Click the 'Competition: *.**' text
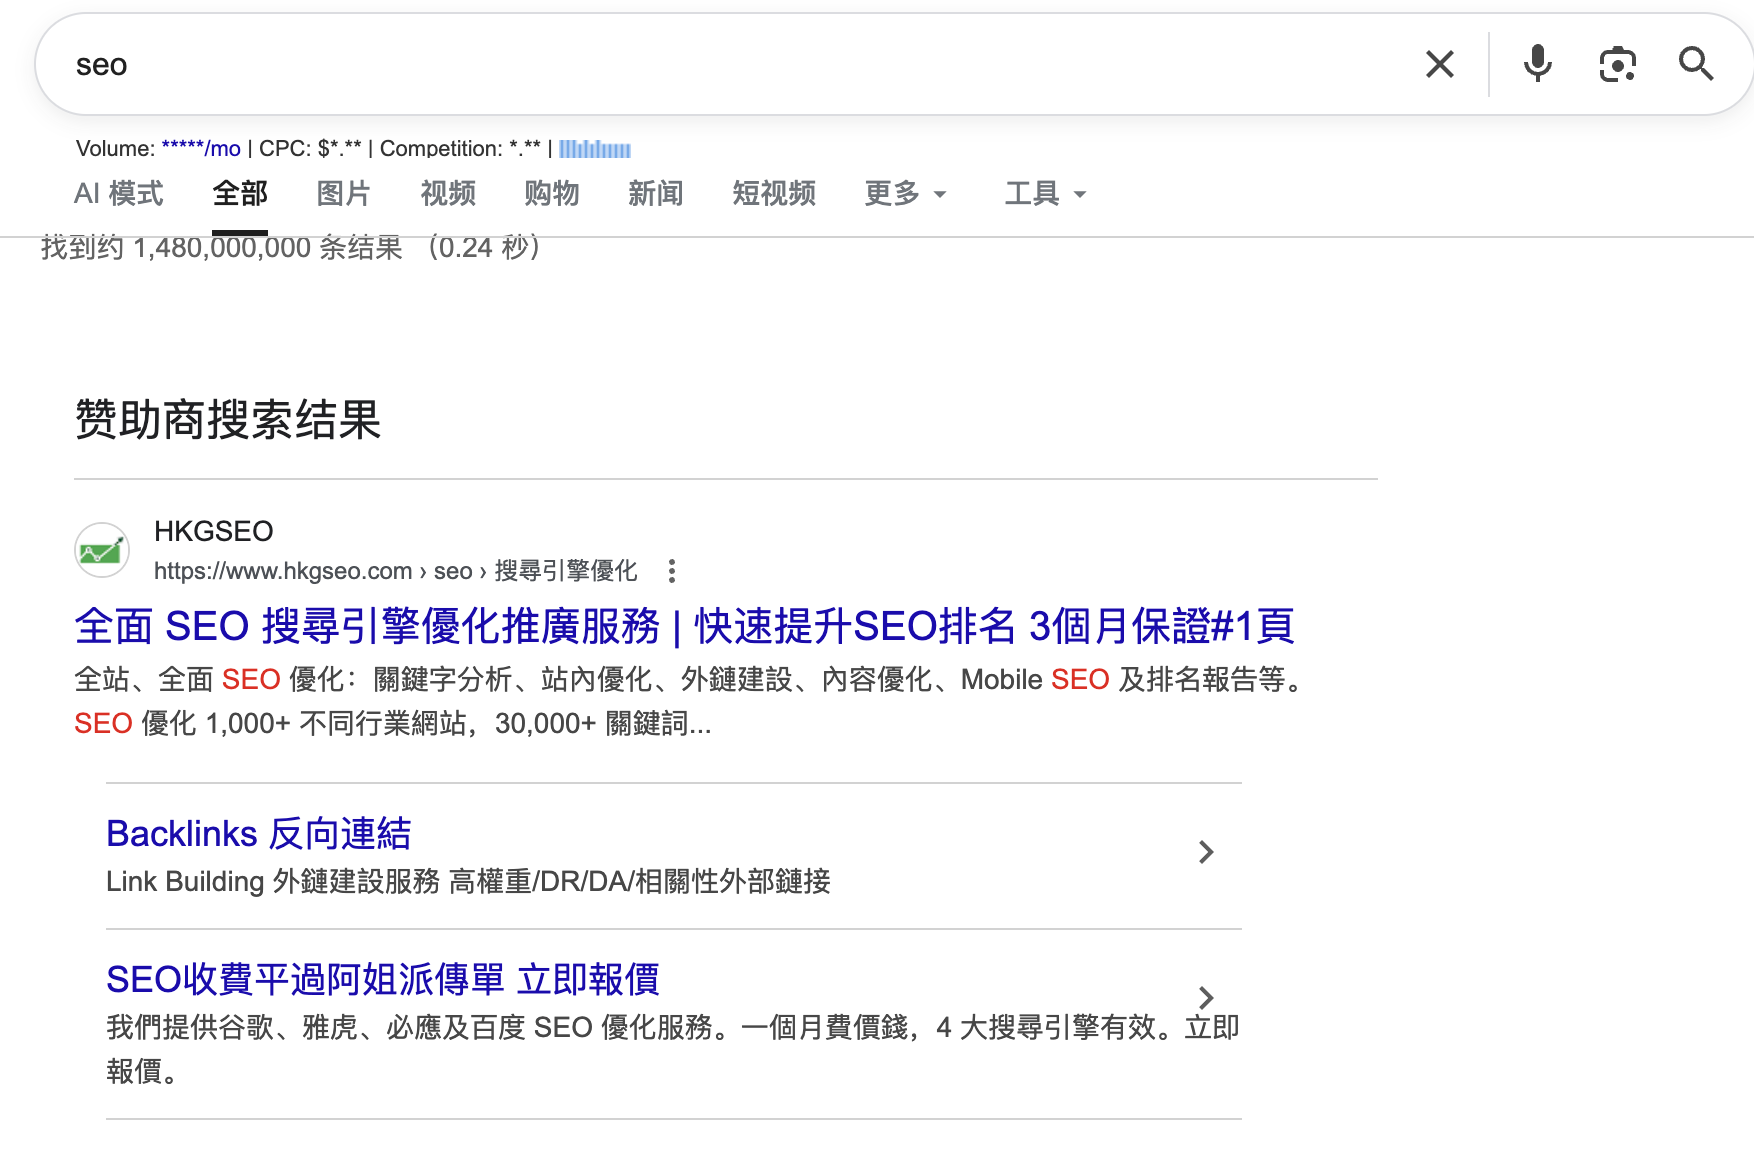This screenshot has width=1754, height=1174. point(460,149)
